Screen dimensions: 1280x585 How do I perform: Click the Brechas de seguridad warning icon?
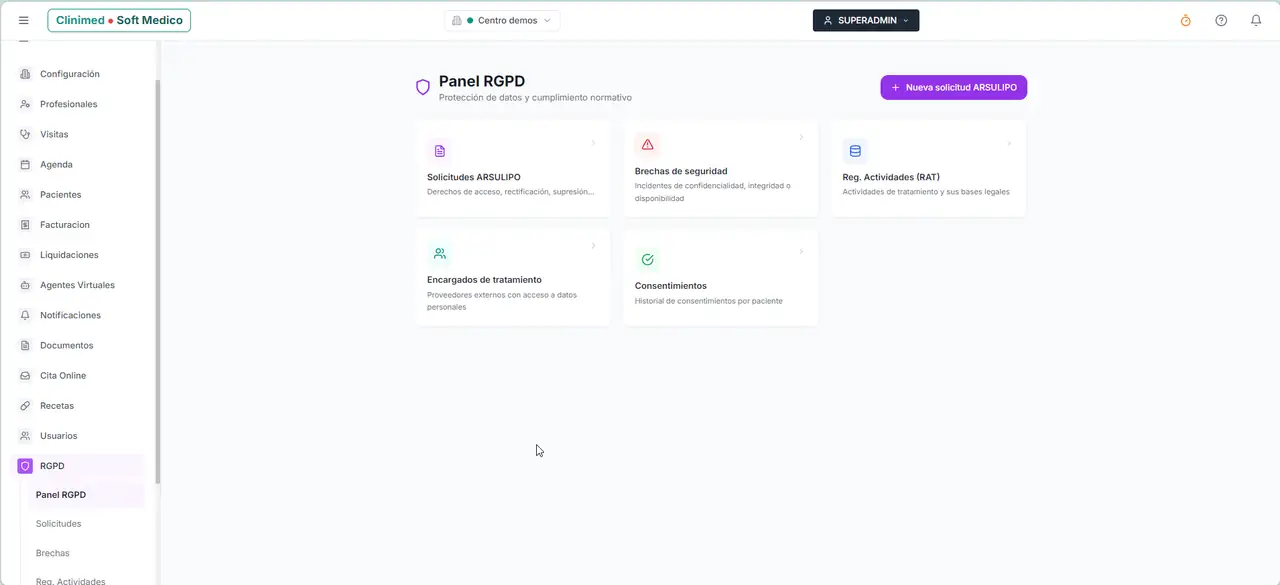647,145
